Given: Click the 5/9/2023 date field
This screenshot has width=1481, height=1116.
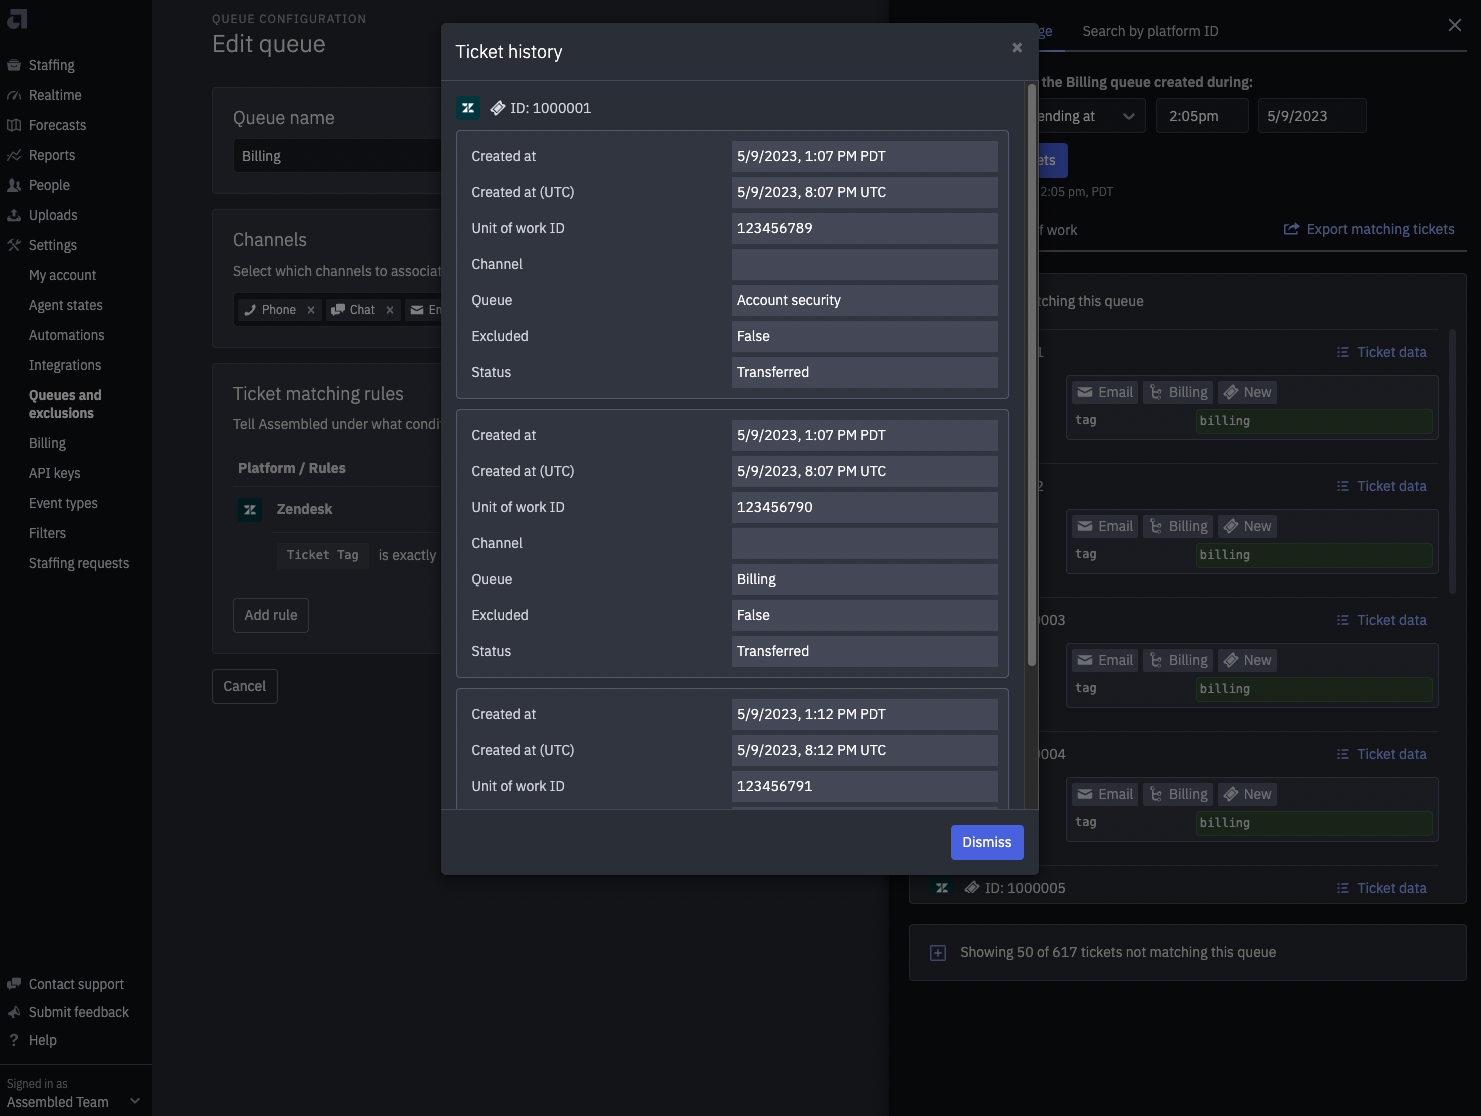Looking at the screenshot, I should pos(1312,116).
